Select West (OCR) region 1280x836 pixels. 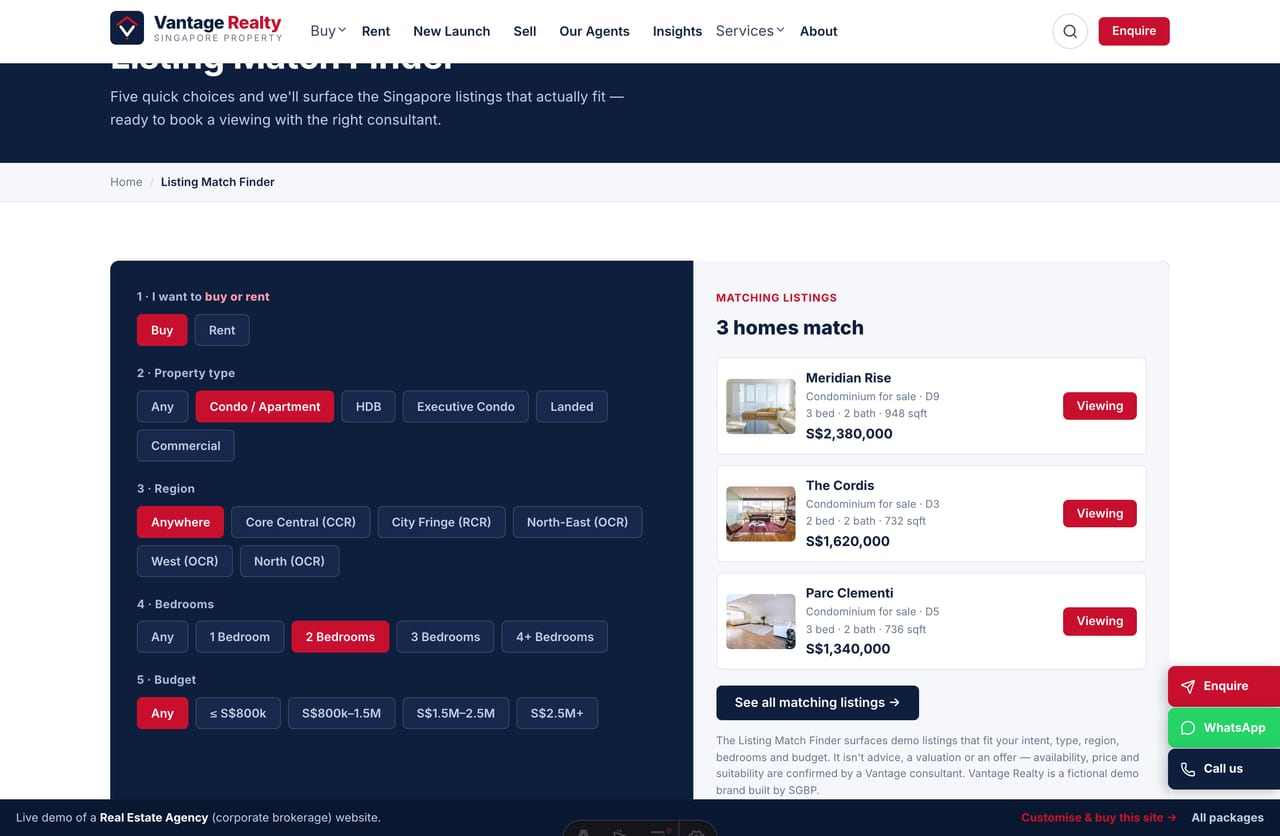click(x=185, y=561)
